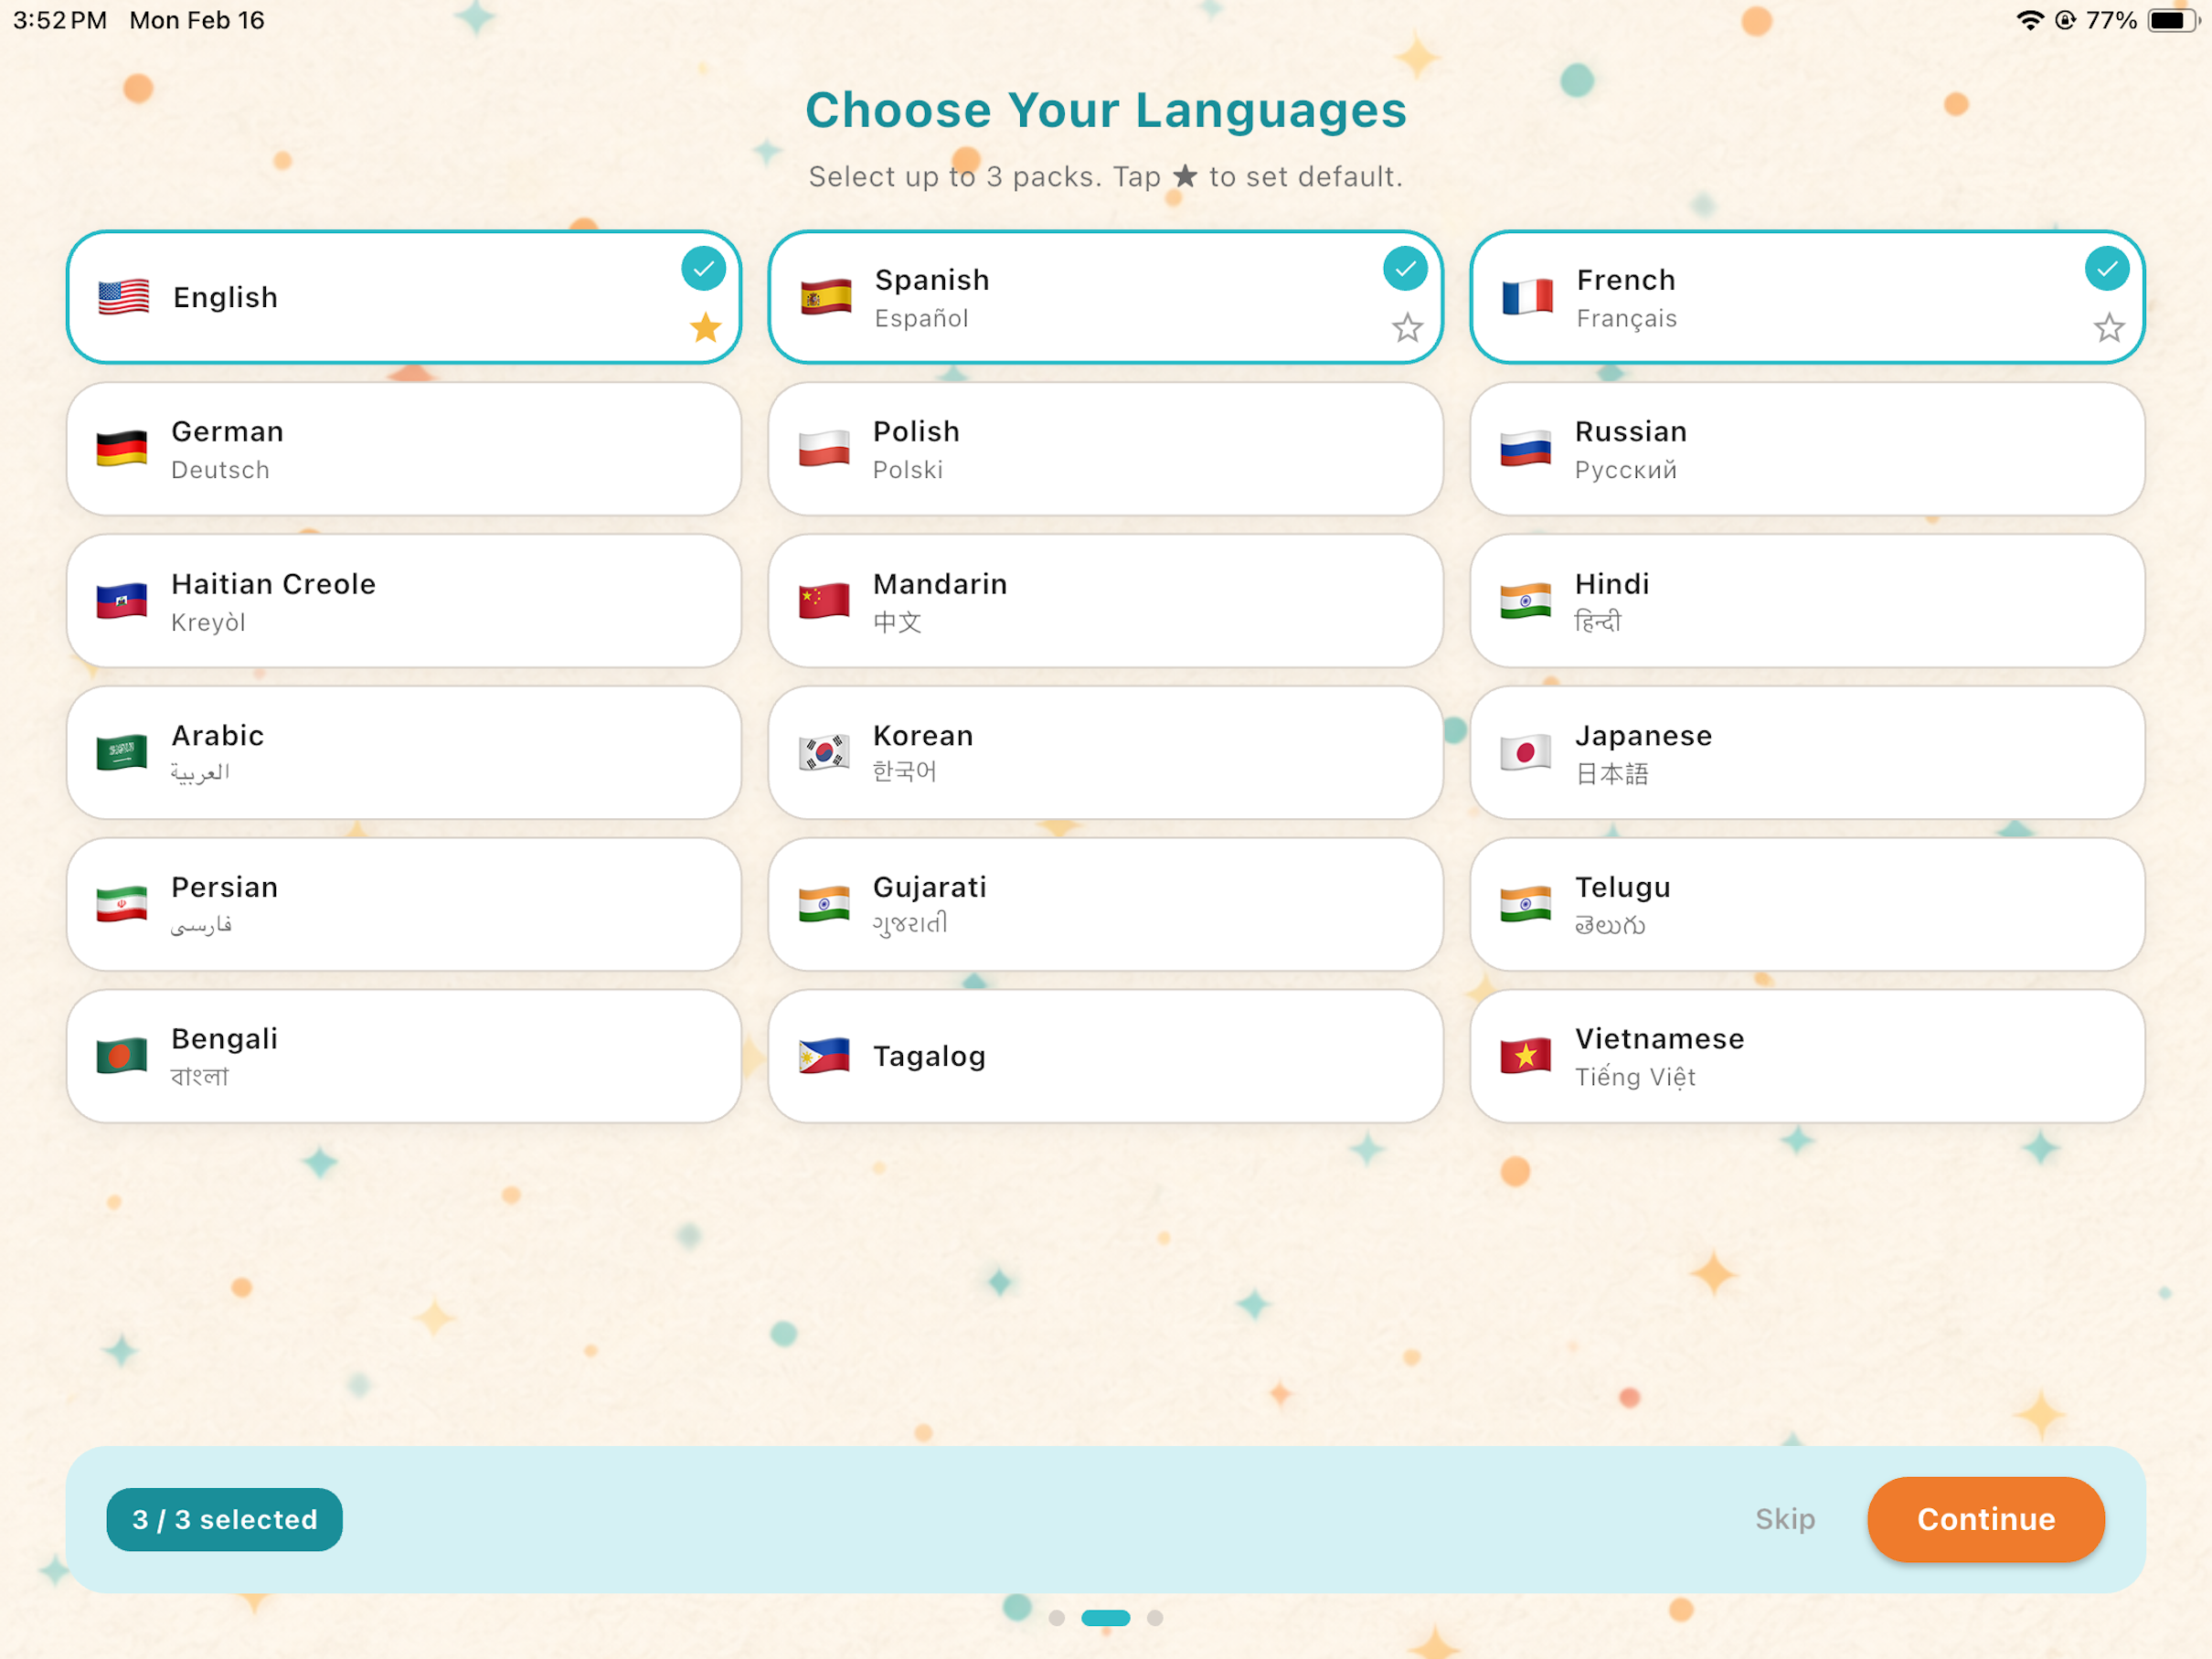Click the Korean flag icon

[x=825, y=752]
